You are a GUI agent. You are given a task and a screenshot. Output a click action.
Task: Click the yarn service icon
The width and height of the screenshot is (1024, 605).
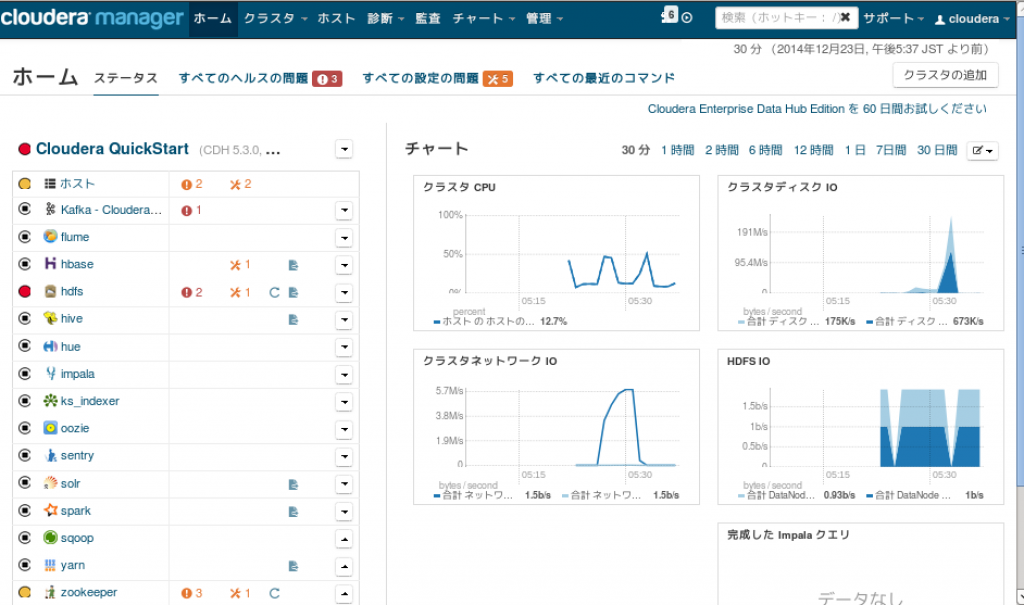tap(50, 565)
